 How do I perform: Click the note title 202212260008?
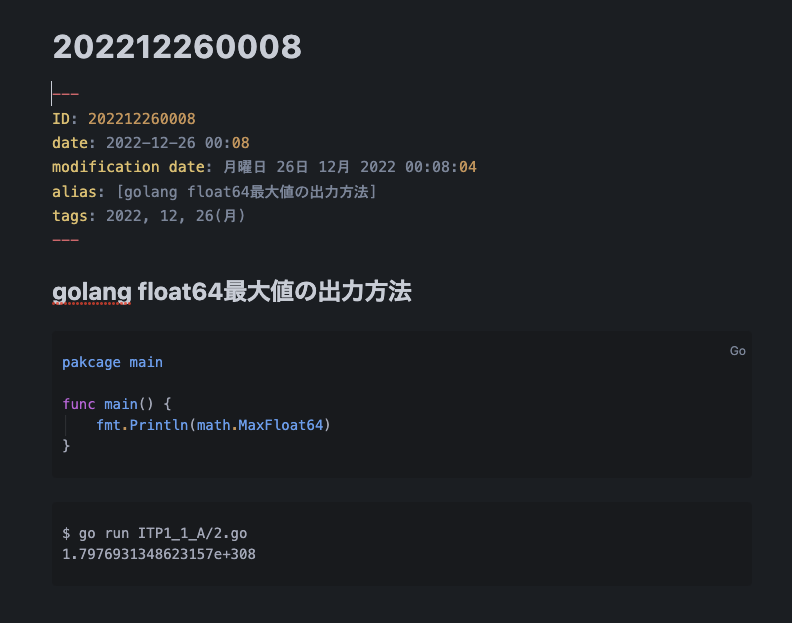coord(177,46)
